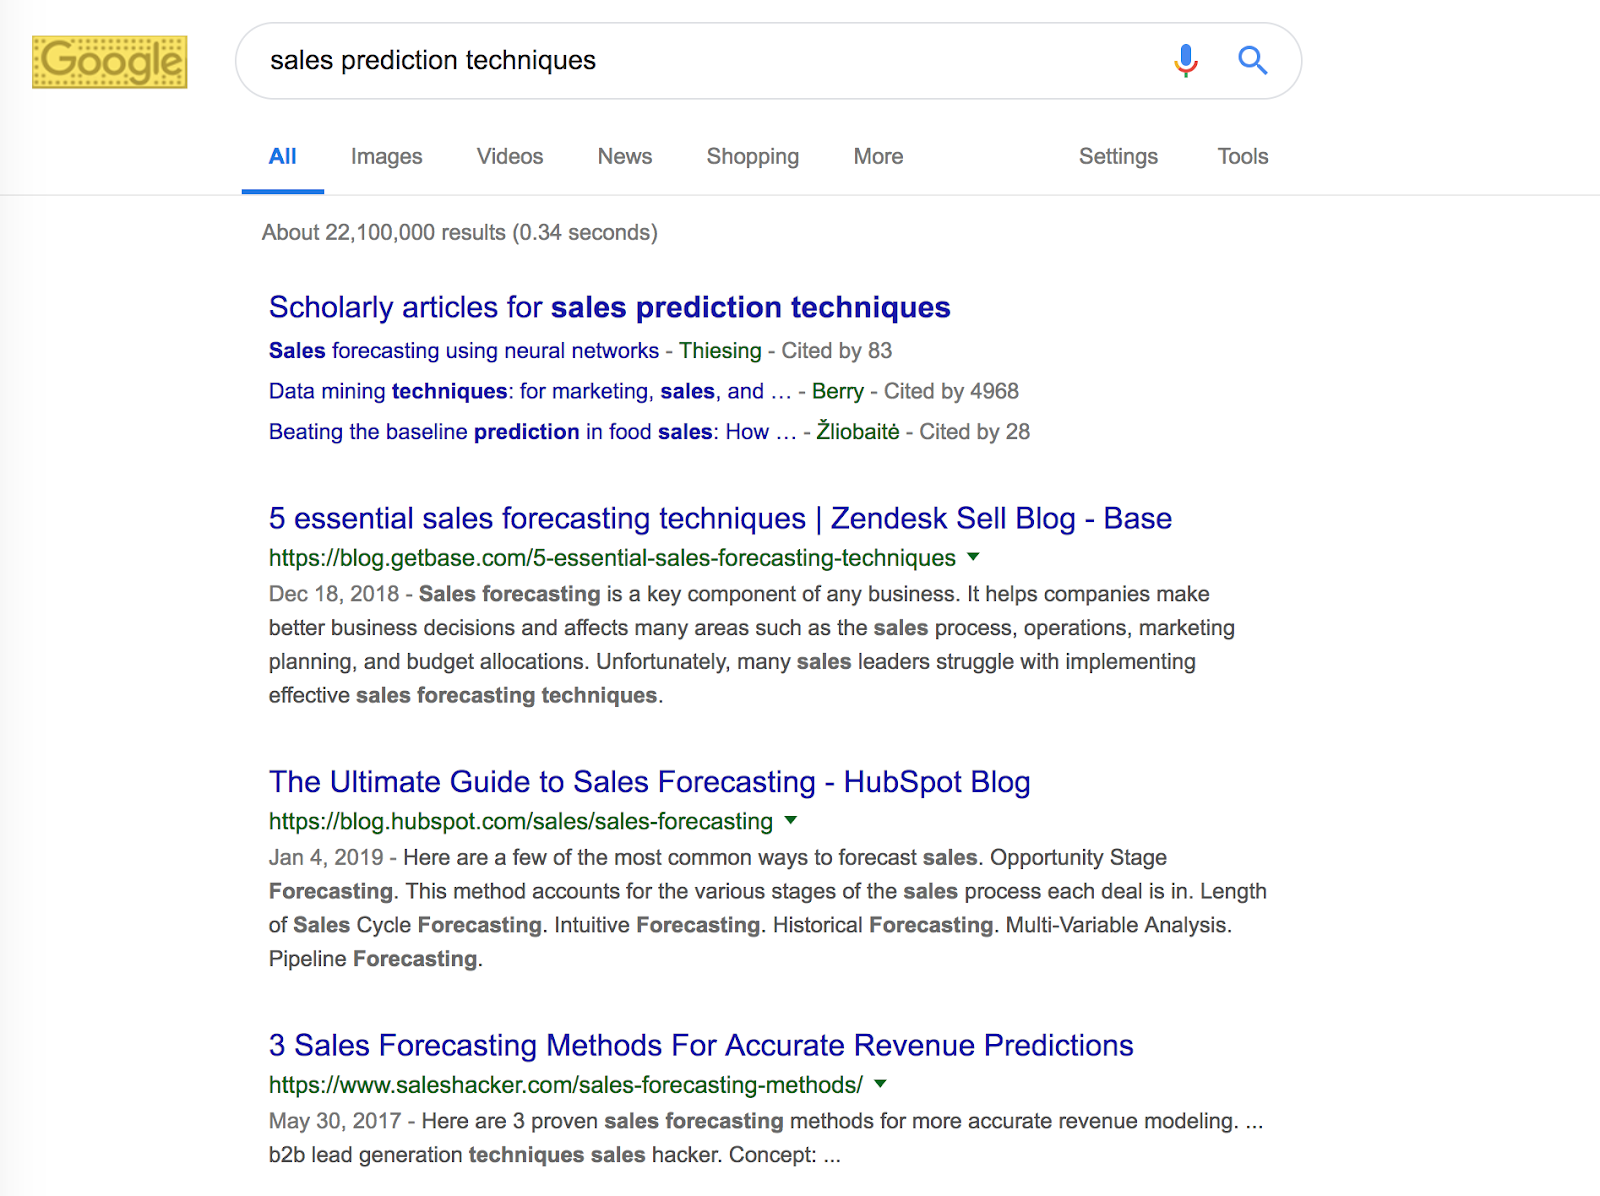
Task: Expand the blog.getbase.com URL dropdown arrow
Action: (x=973, y=557)
